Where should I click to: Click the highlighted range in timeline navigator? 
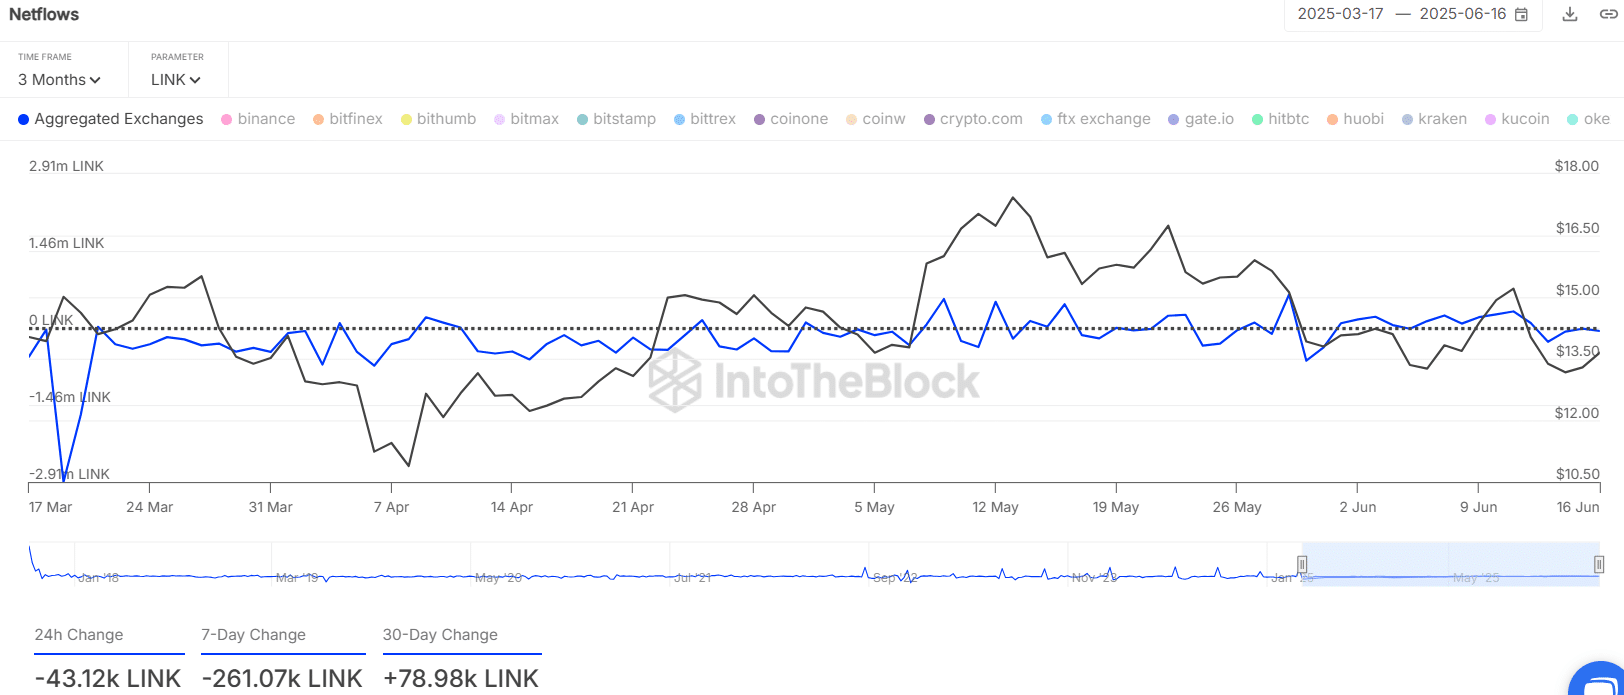coord(1450,564)
